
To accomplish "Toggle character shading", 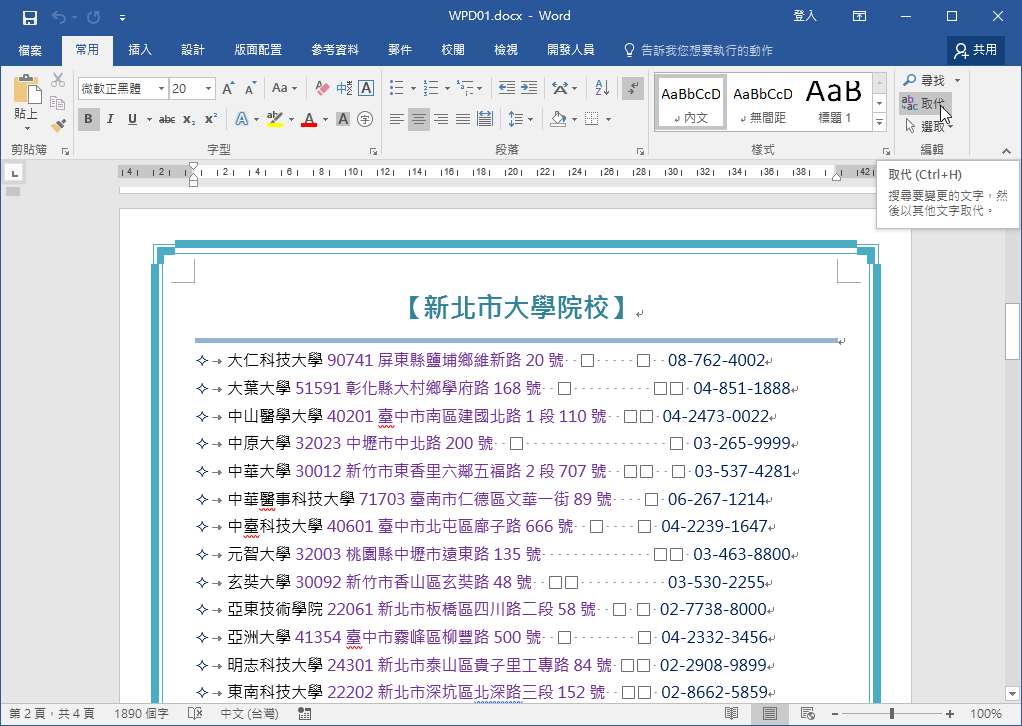I will pos(343,119).
